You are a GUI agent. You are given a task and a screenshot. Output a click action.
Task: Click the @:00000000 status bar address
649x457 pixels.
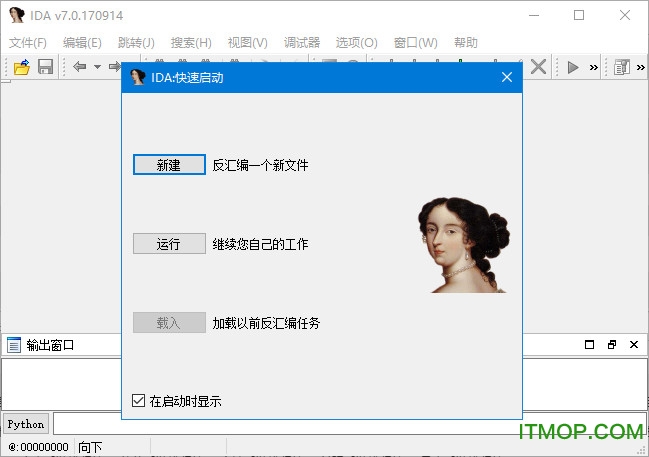38,447
